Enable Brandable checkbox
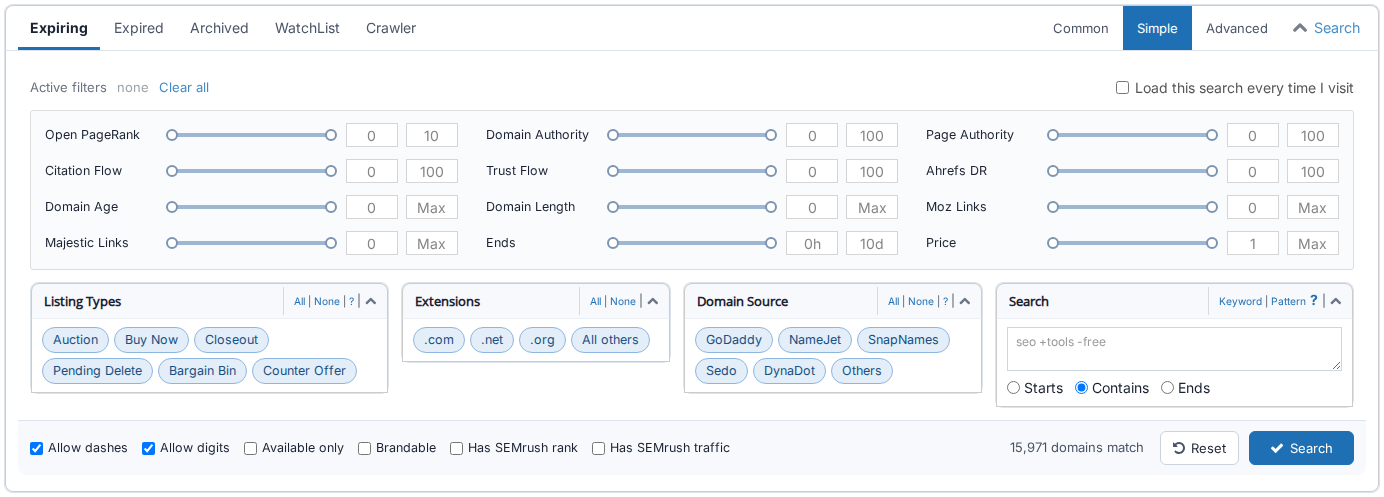Viewport: 1384px width, 497px height. [365, 448]
